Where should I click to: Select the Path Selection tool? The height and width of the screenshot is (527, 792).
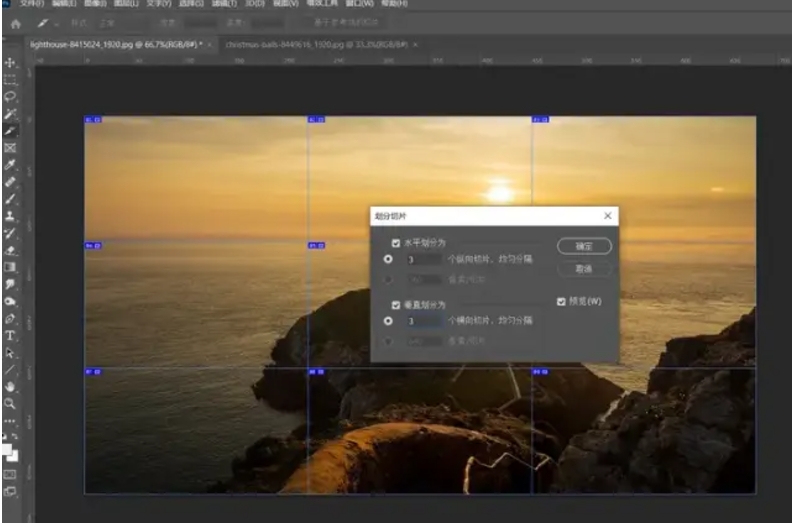click(10, 353)
